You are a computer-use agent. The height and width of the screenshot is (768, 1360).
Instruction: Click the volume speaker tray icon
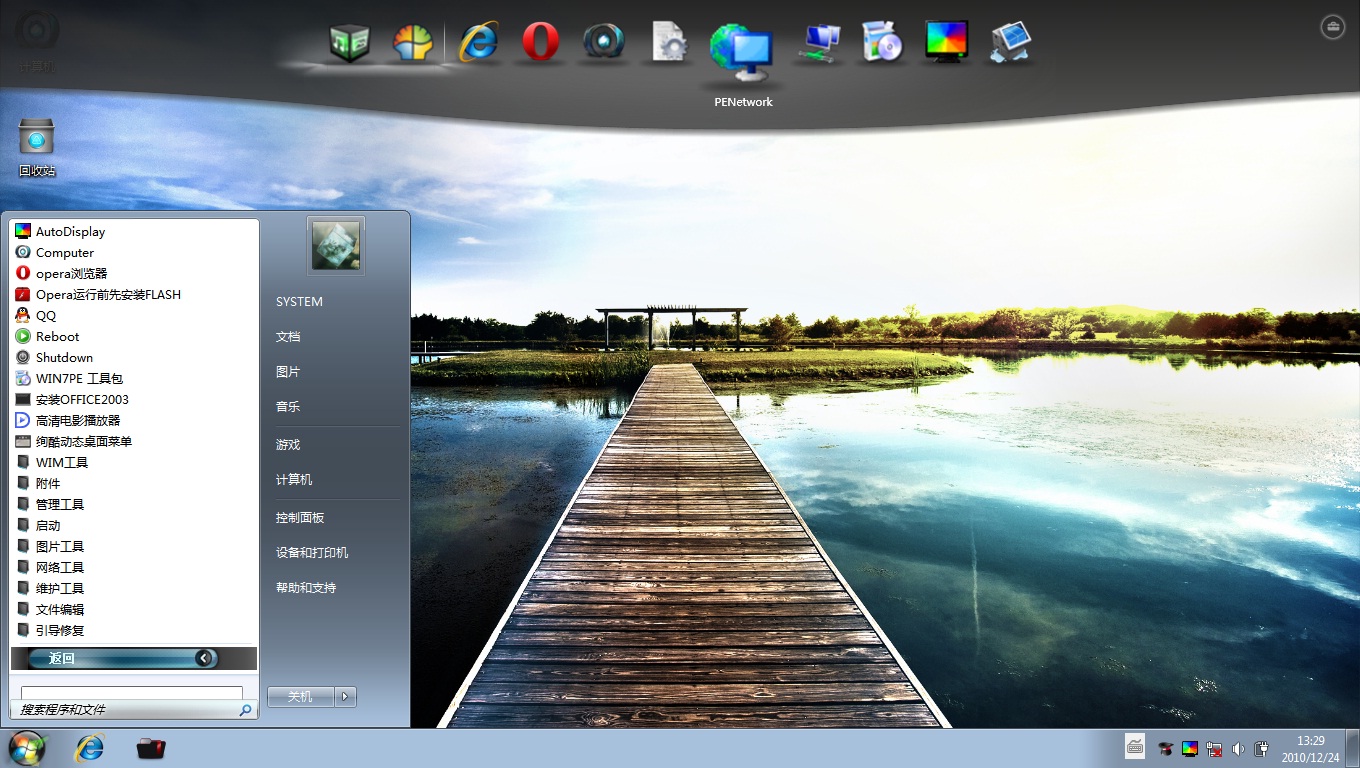click(x=1238, y=748)
